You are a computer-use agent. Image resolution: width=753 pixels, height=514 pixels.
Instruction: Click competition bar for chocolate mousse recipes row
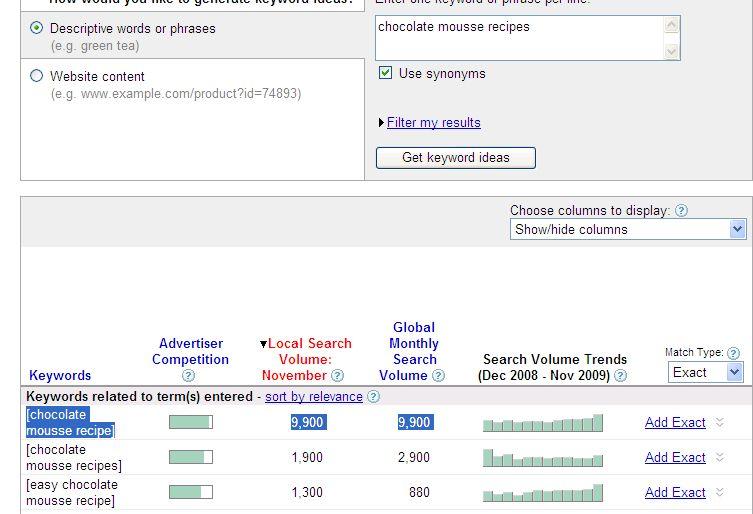click(x=191, y=457)
